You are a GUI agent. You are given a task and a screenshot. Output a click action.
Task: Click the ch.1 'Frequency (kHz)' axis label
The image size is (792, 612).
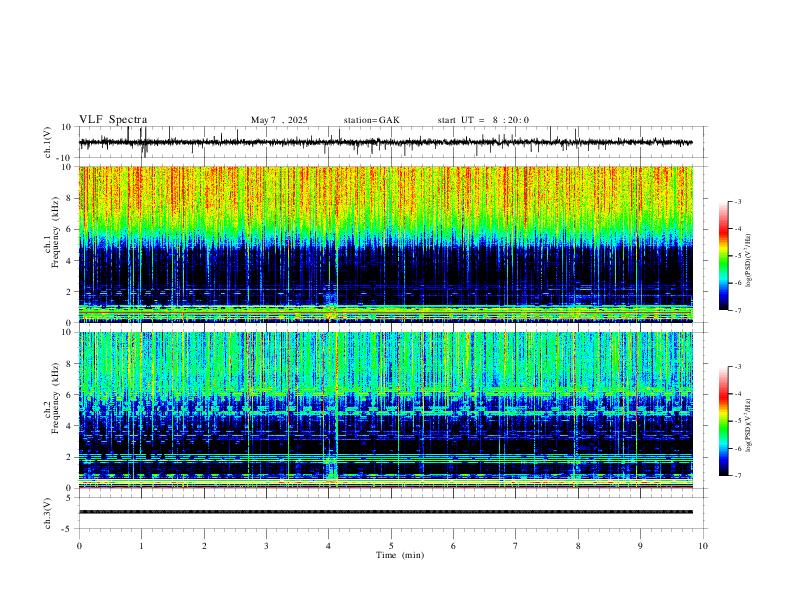[55, 232]
